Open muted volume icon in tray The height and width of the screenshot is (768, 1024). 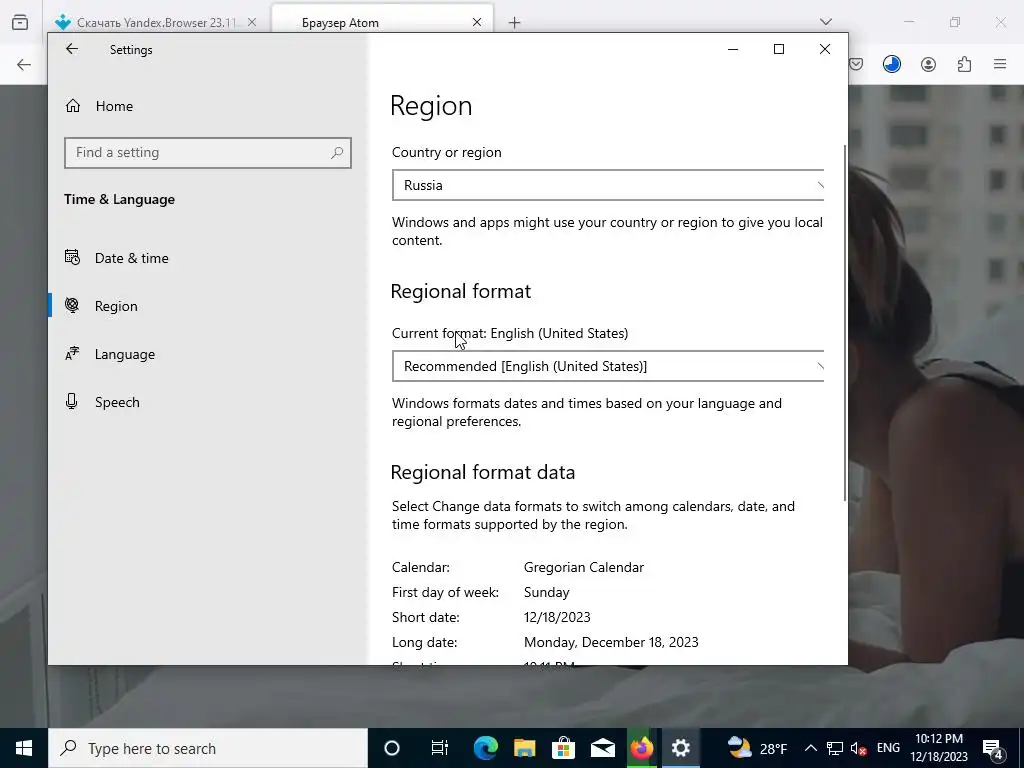pos(859,748)
